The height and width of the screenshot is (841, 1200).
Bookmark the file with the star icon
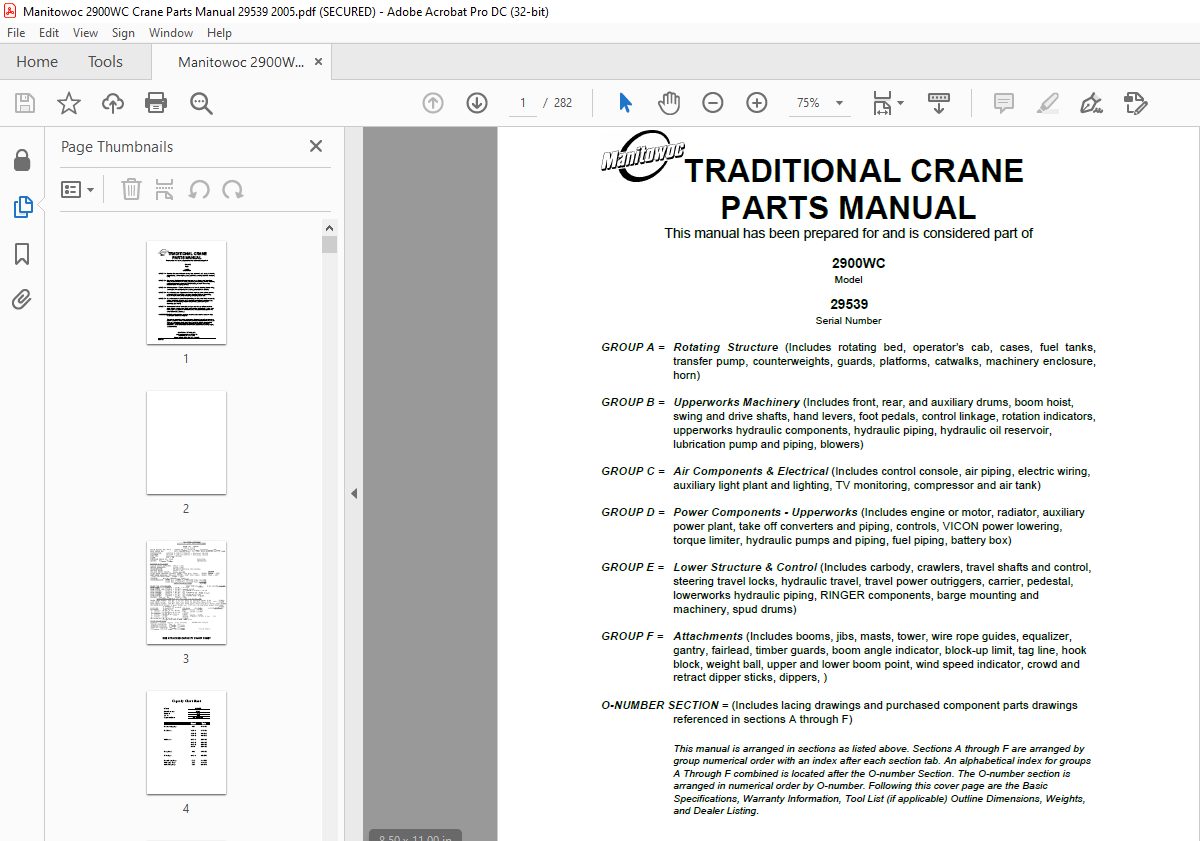click(x=69, y=103)
